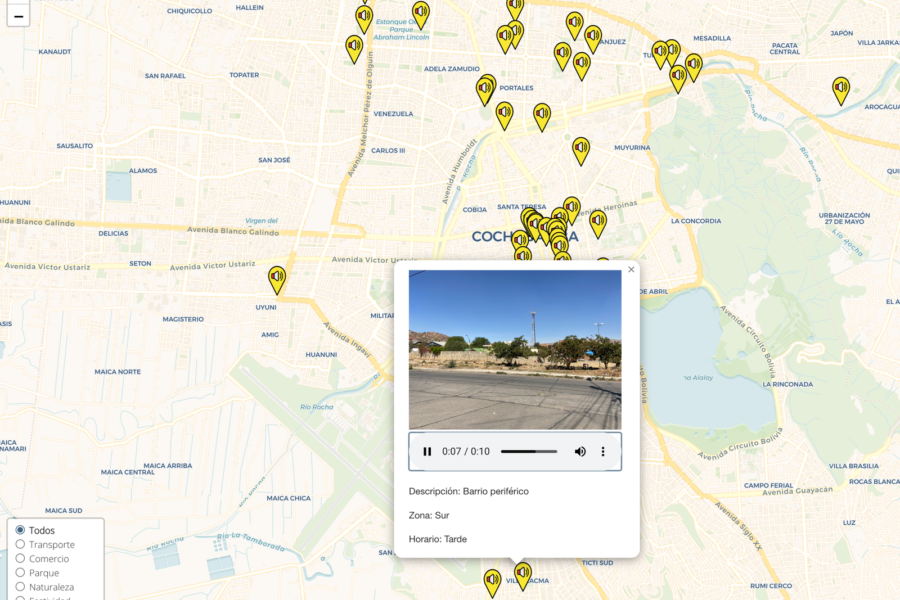Open sound marker near Arocagua

point(841,91)
